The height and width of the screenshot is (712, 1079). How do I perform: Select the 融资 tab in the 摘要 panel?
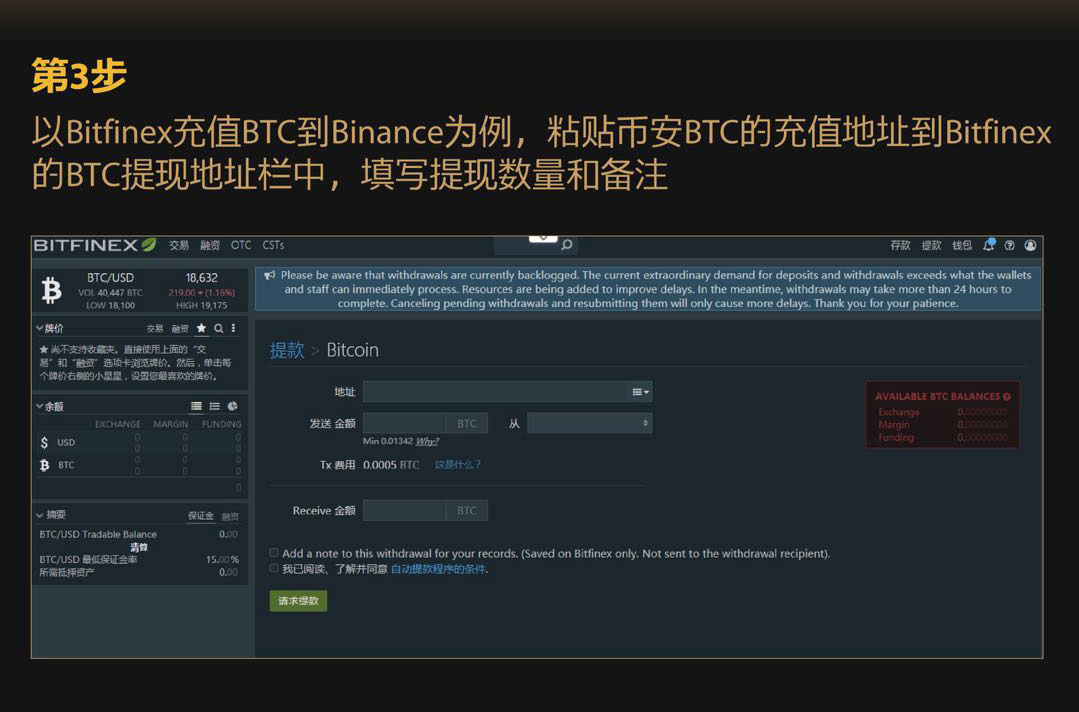[x=231, y=517]
